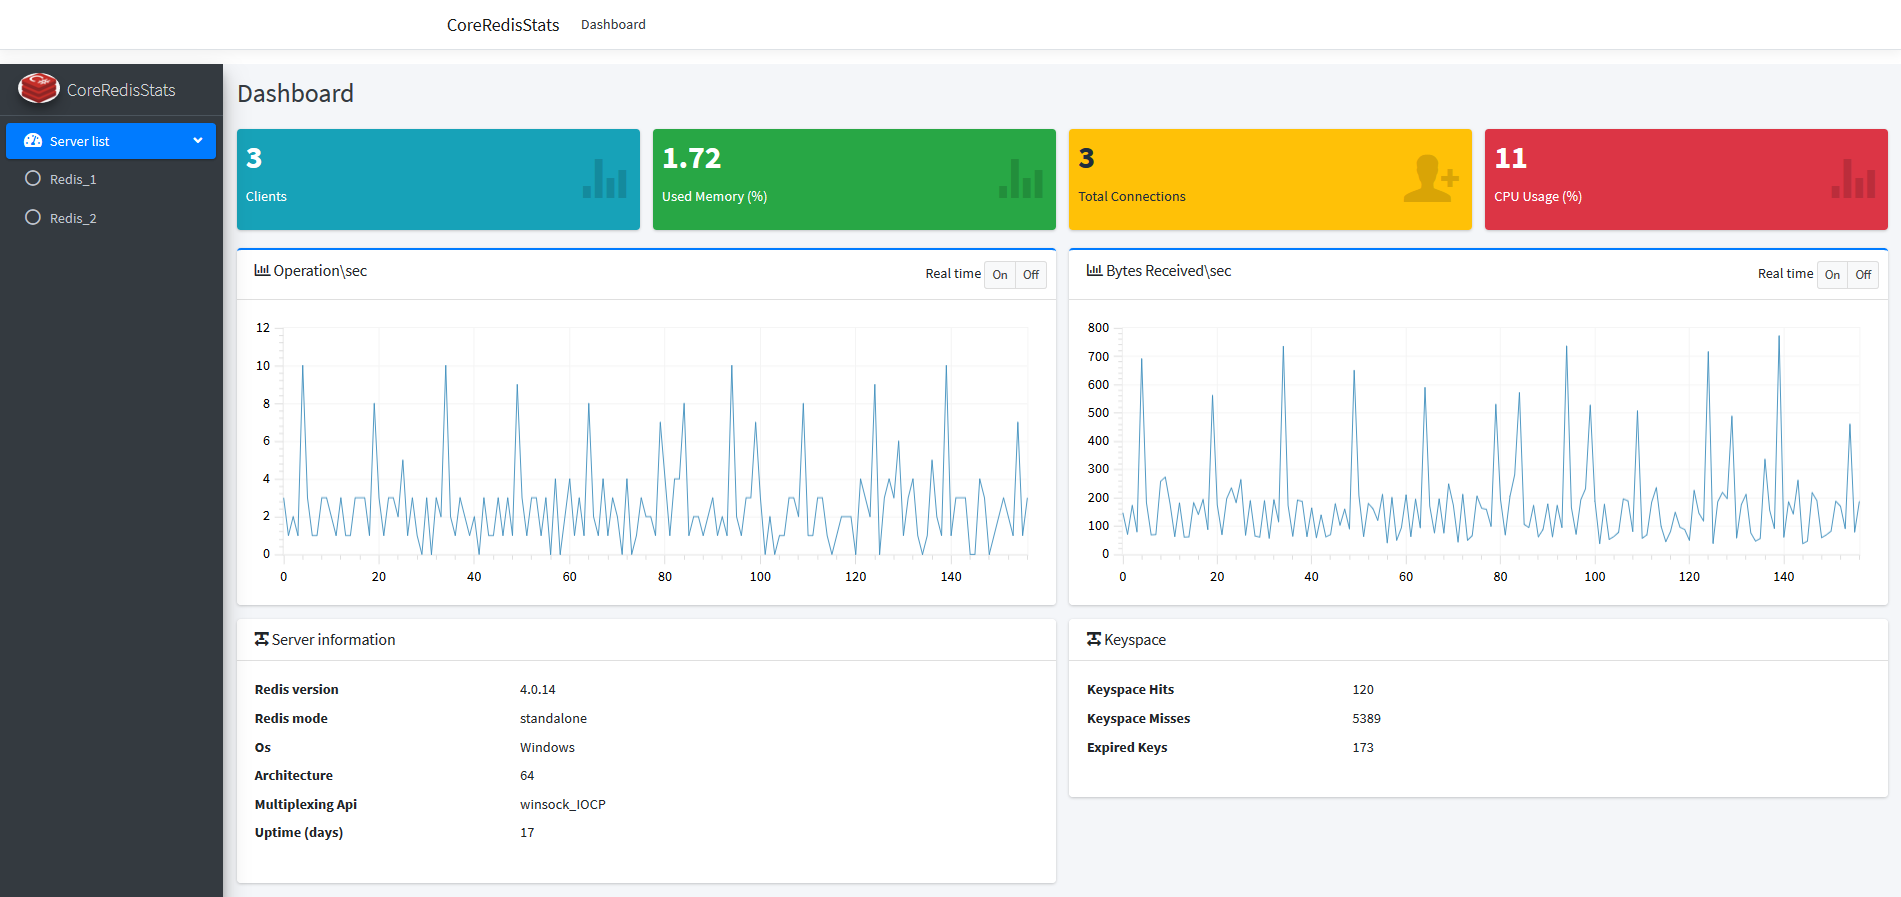
Task: Open the Dashboard link in top navbar
Action: click(613, 25)
